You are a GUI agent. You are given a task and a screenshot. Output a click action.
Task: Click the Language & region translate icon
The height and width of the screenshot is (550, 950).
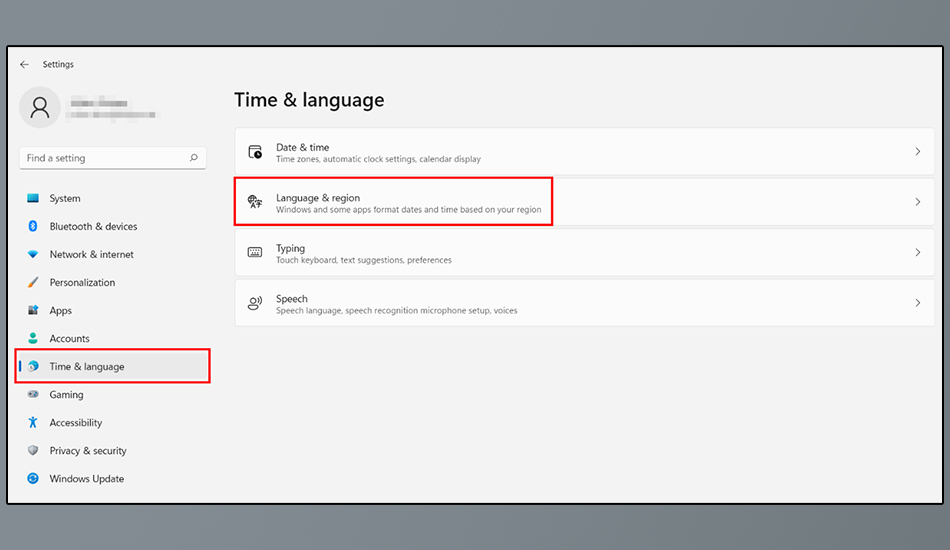point(255,202)
